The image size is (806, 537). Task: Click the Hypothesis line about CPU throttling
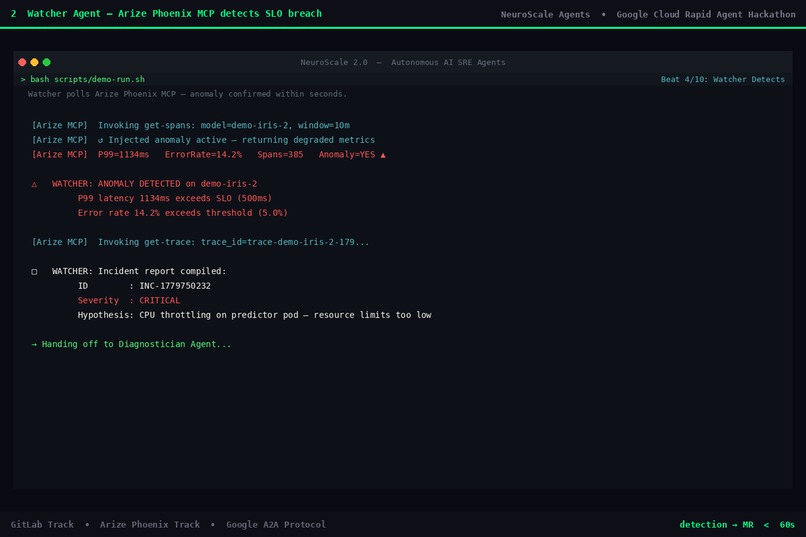pyautogui.click(x=254, y=315)
